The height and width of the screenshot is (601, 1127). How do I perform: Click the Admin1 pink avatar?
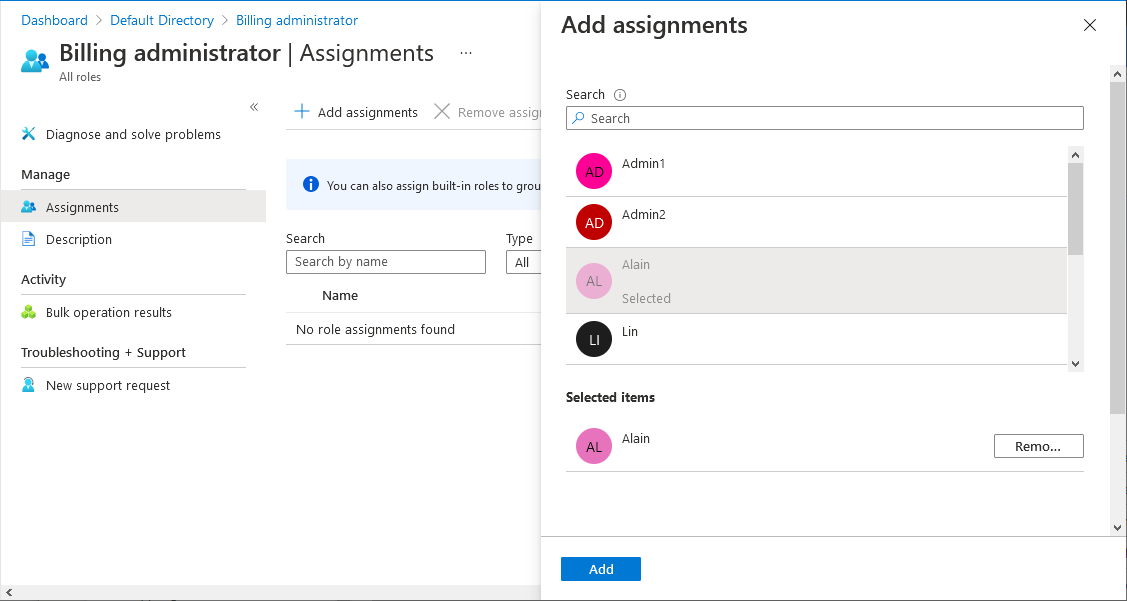click(594, 171)
